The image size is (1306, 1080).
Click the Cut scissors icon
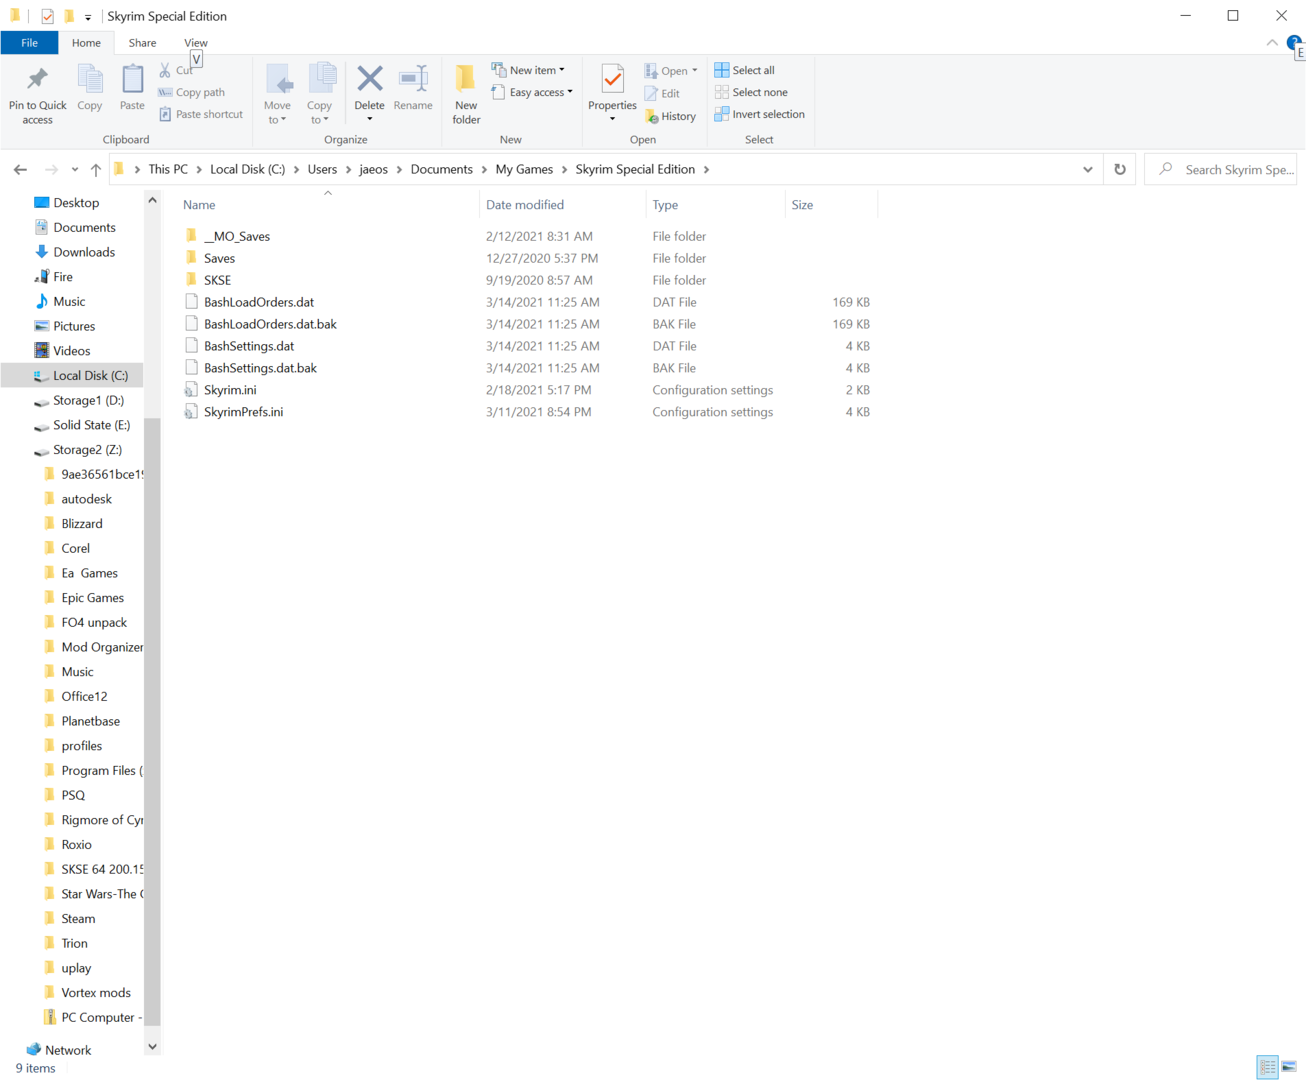(165, 70)
